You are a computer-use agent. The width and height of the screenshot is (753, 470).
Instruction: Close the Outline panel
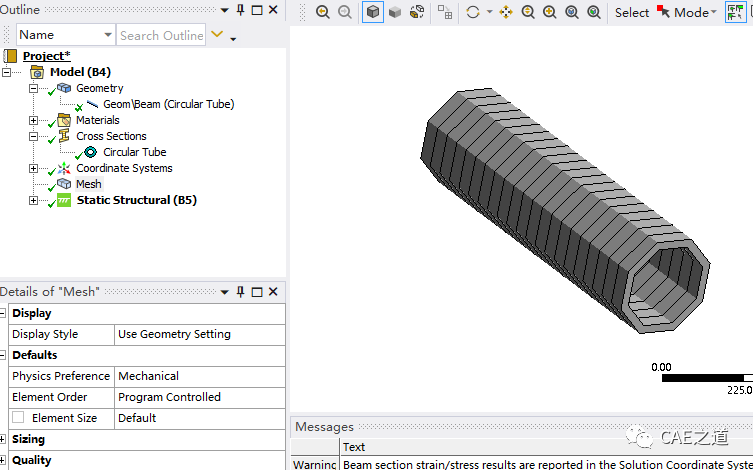[x=273, y=10]
